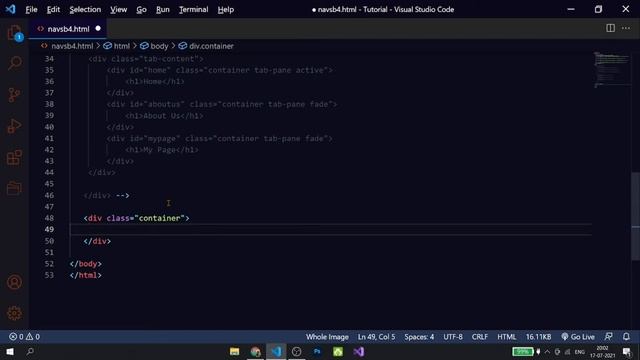Open the Selection menu
The height and width of the screenshot is (360, 640).
[x=85, y=9]
